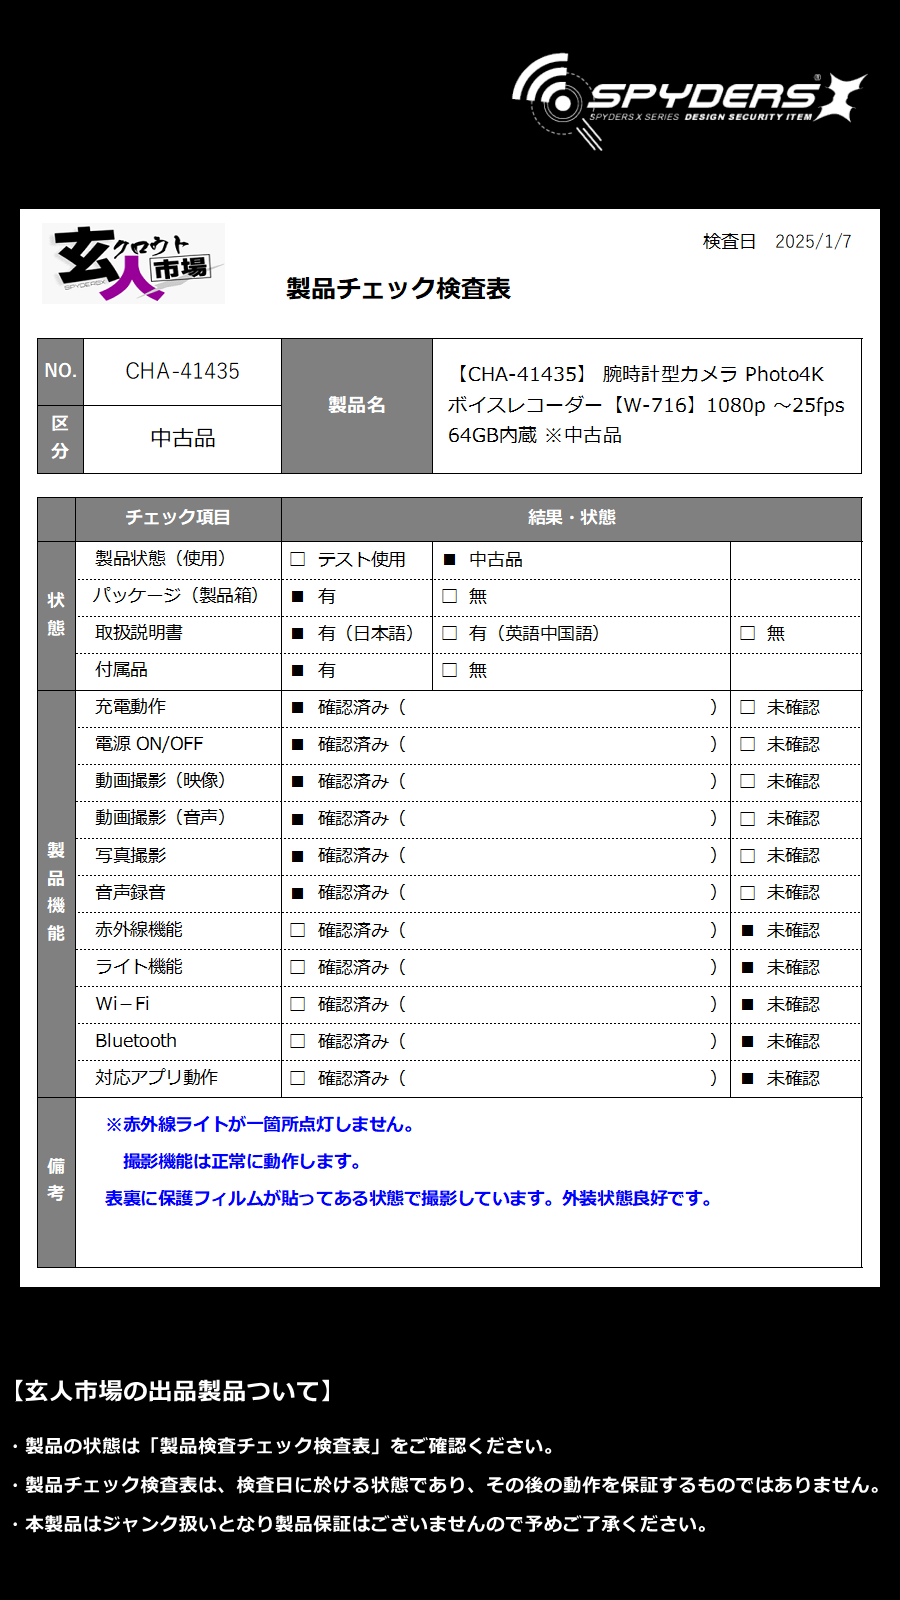Tick the テスト使用 checkbox

point(297,559)
